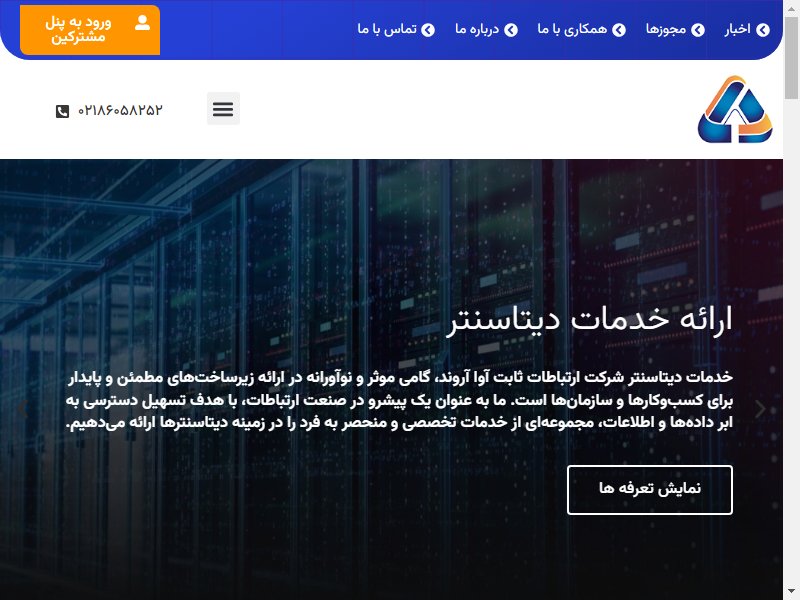The width and height of the screenshot is (800, 600).
Task: Click the arrow icon next to درباره ما
Action: pos(511,30)
